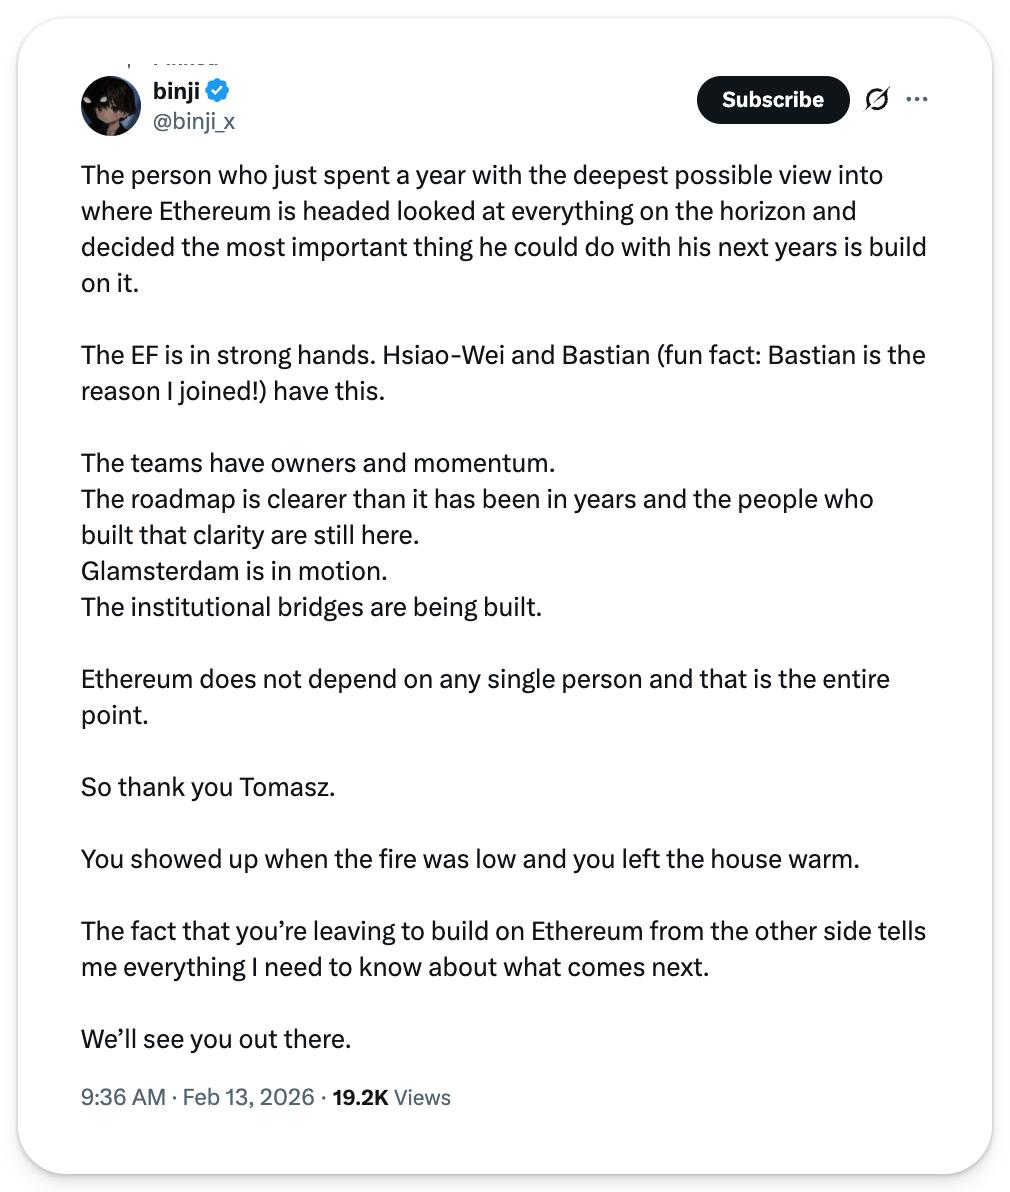Viewport: 1010px width, 1192px height.
Task: Click the closing line "We'll see you out there."
Action: [216, 1039]
